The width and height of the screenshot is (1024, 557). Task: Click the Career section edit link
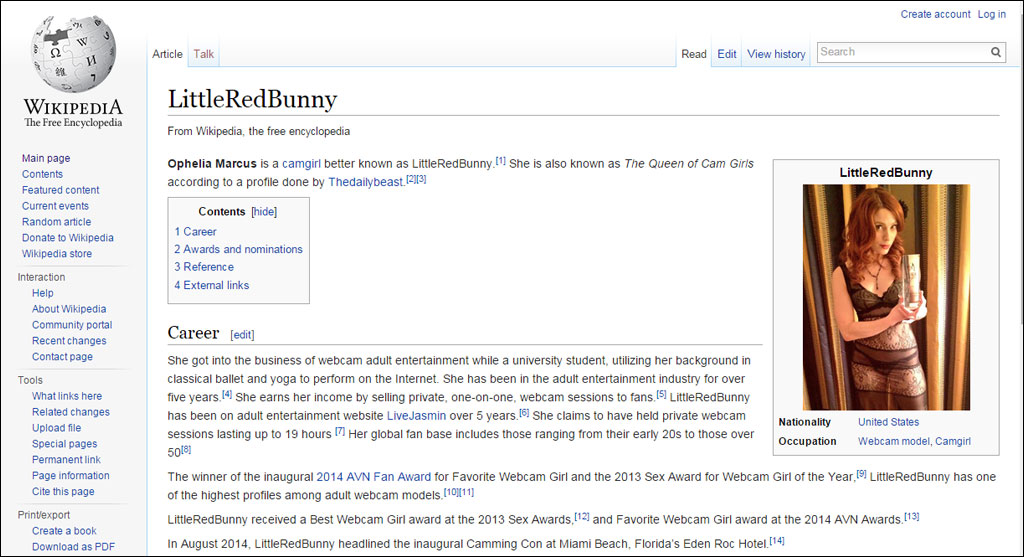(242, 335)
